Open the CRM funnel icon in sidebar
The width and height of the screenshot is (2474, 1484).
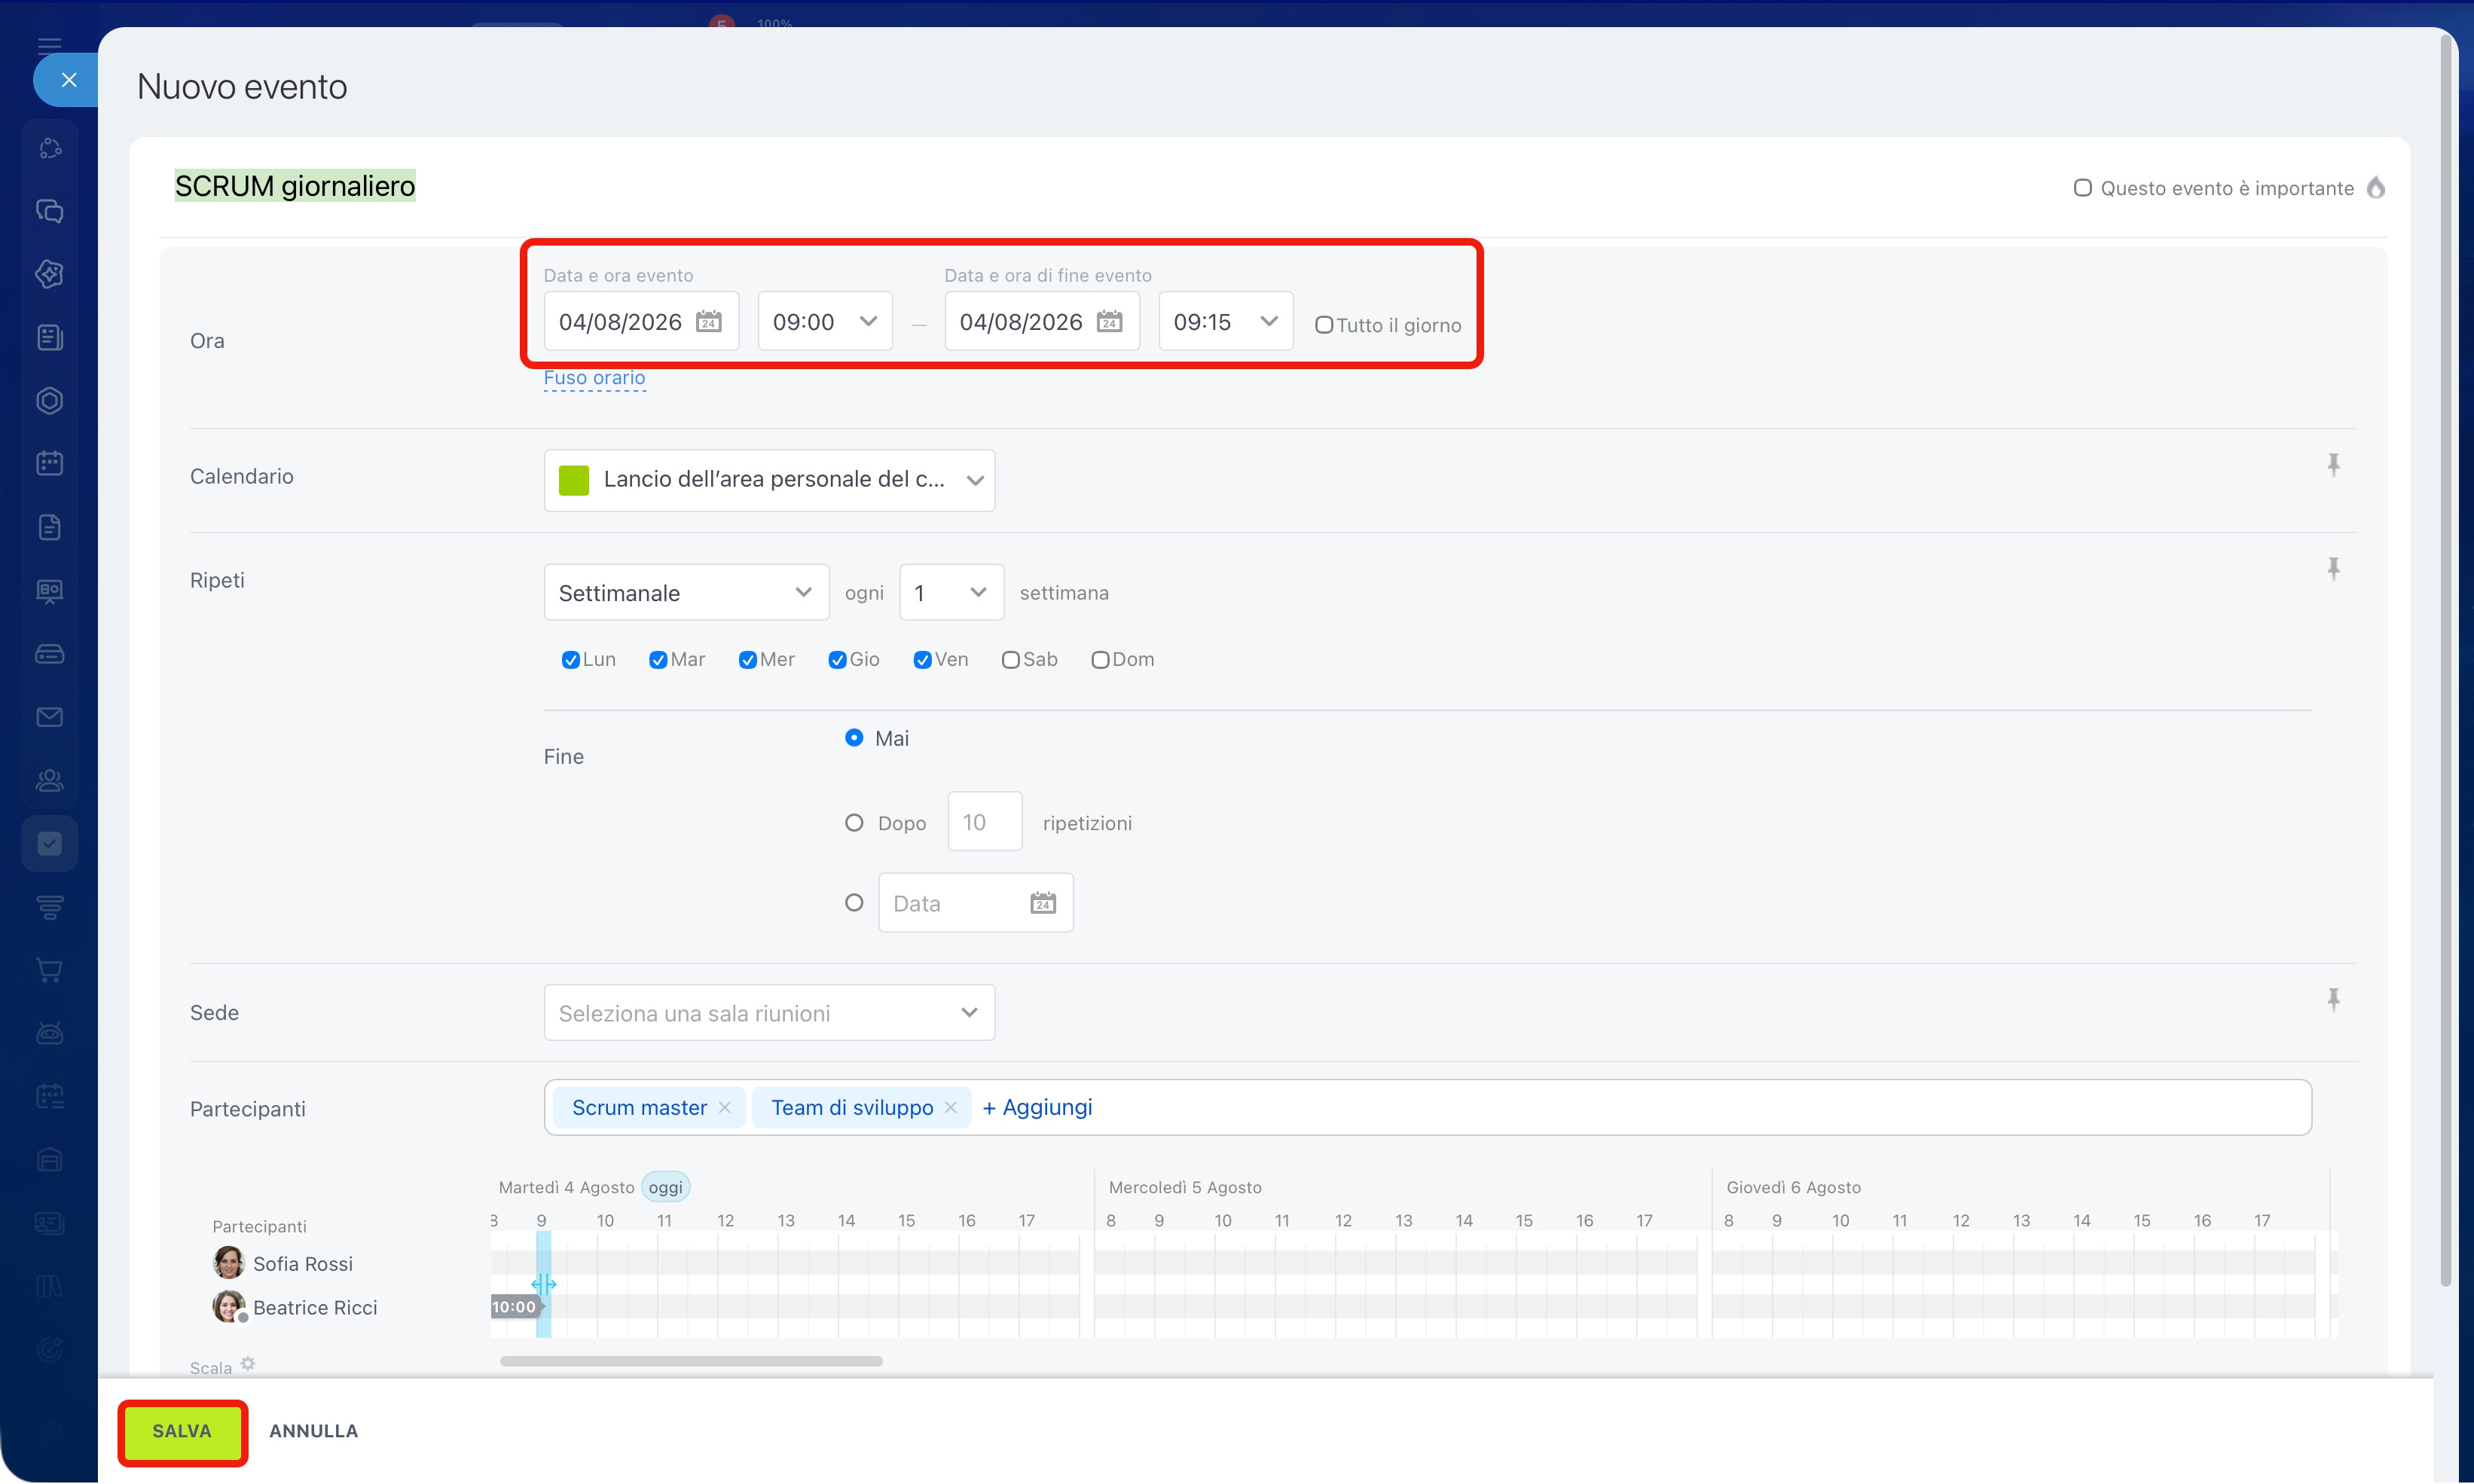pos(49,906)
